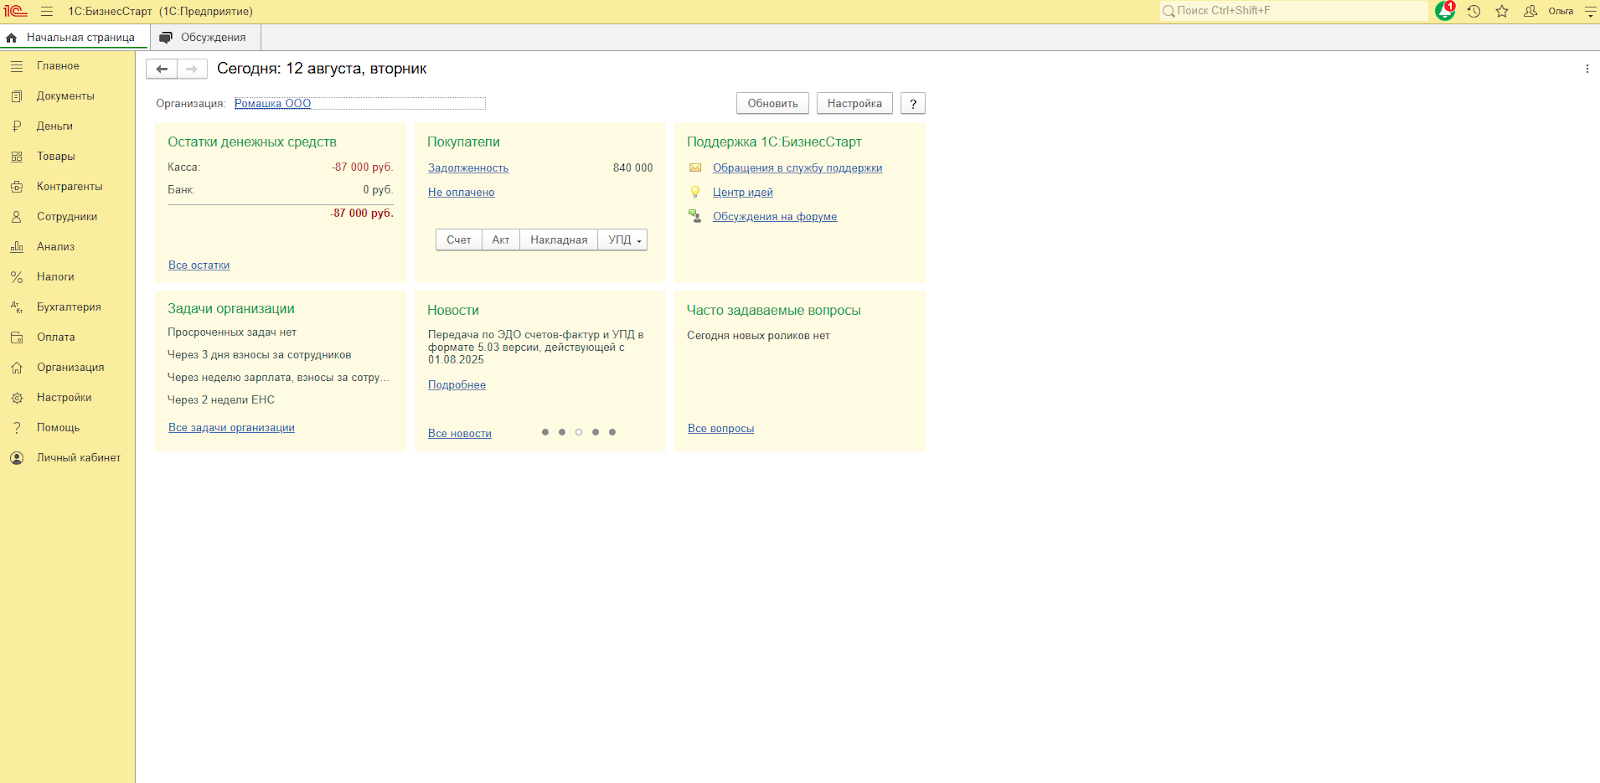
Task: Open the service and settings dropdown at top-right
Action: (x=1590, y=11)
